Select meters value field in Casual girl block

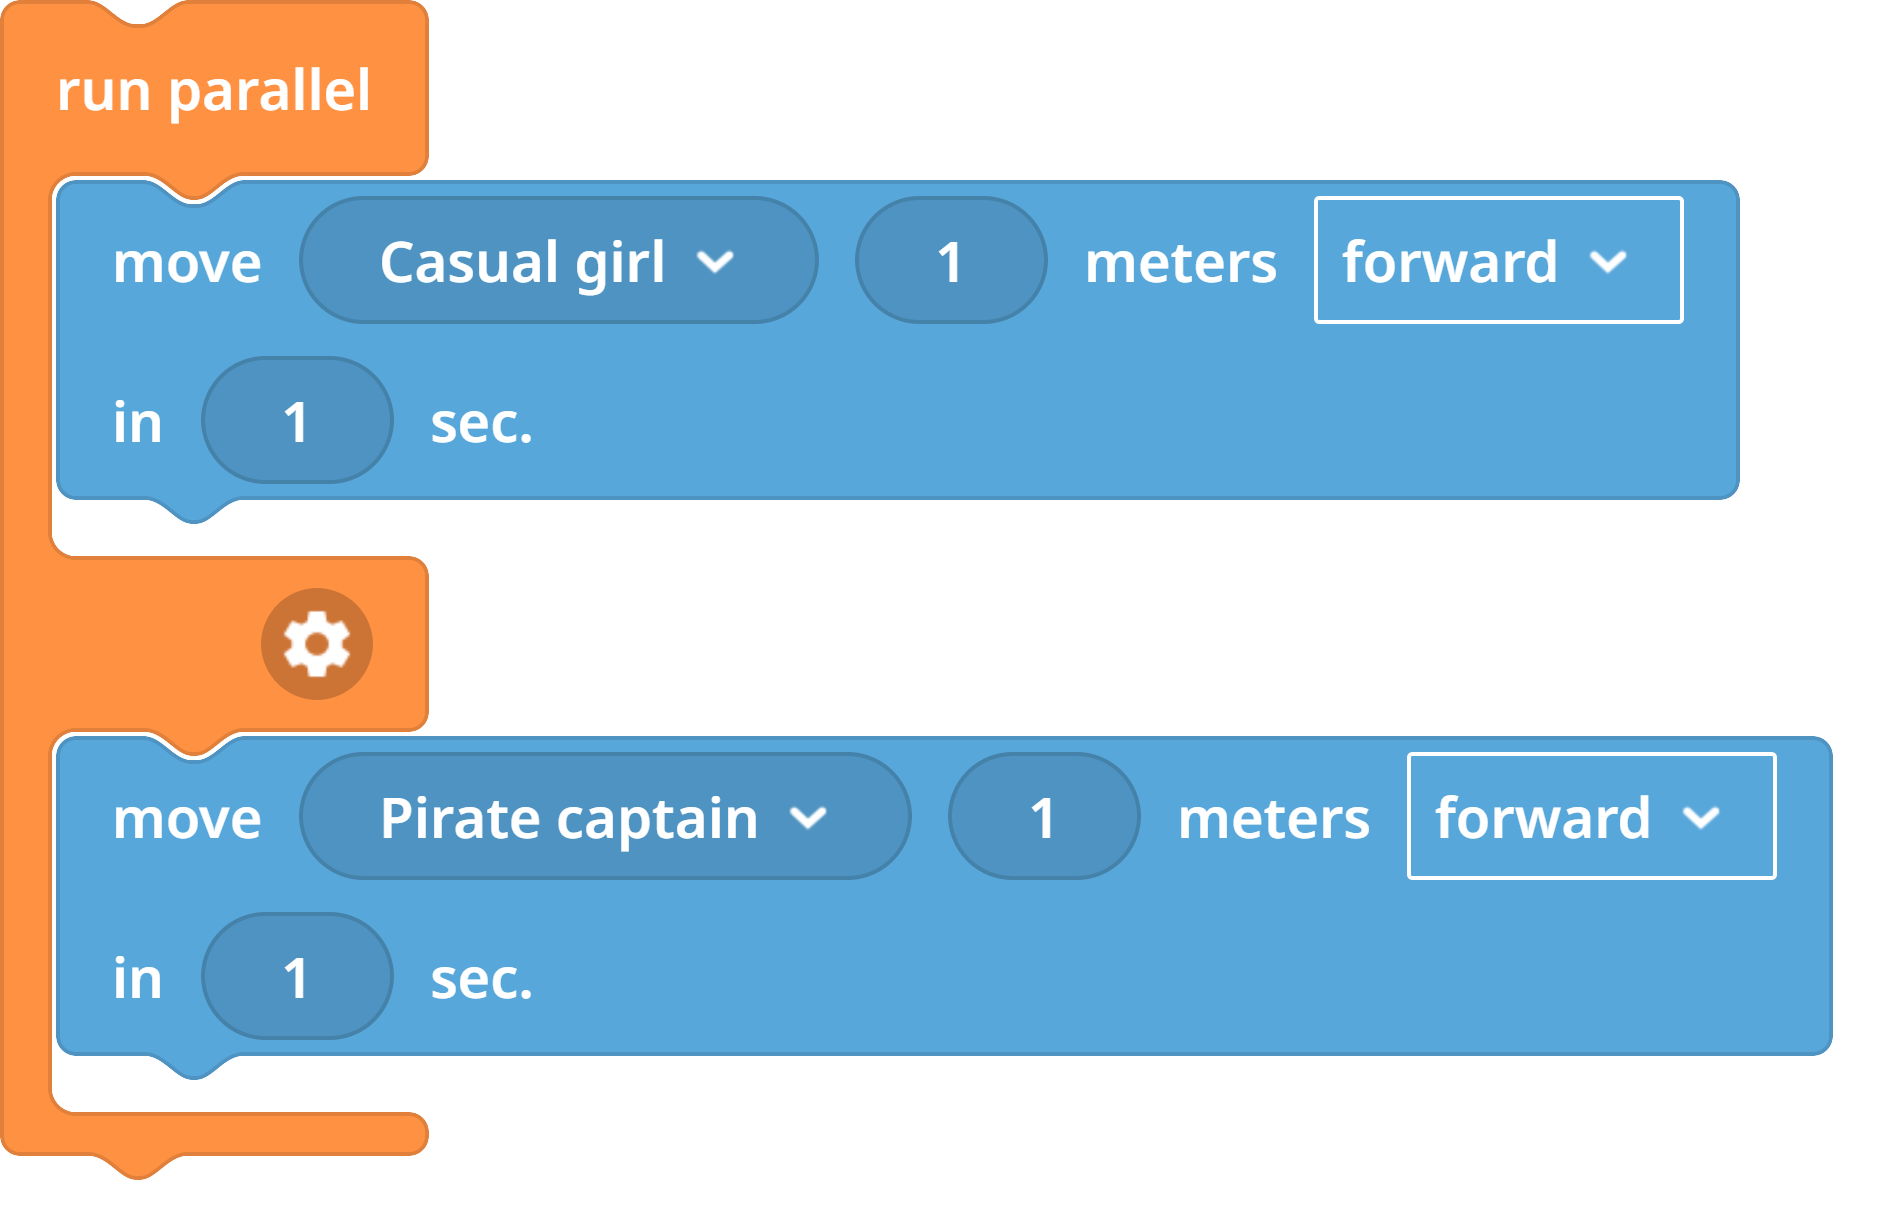click(x=951, y=260)
